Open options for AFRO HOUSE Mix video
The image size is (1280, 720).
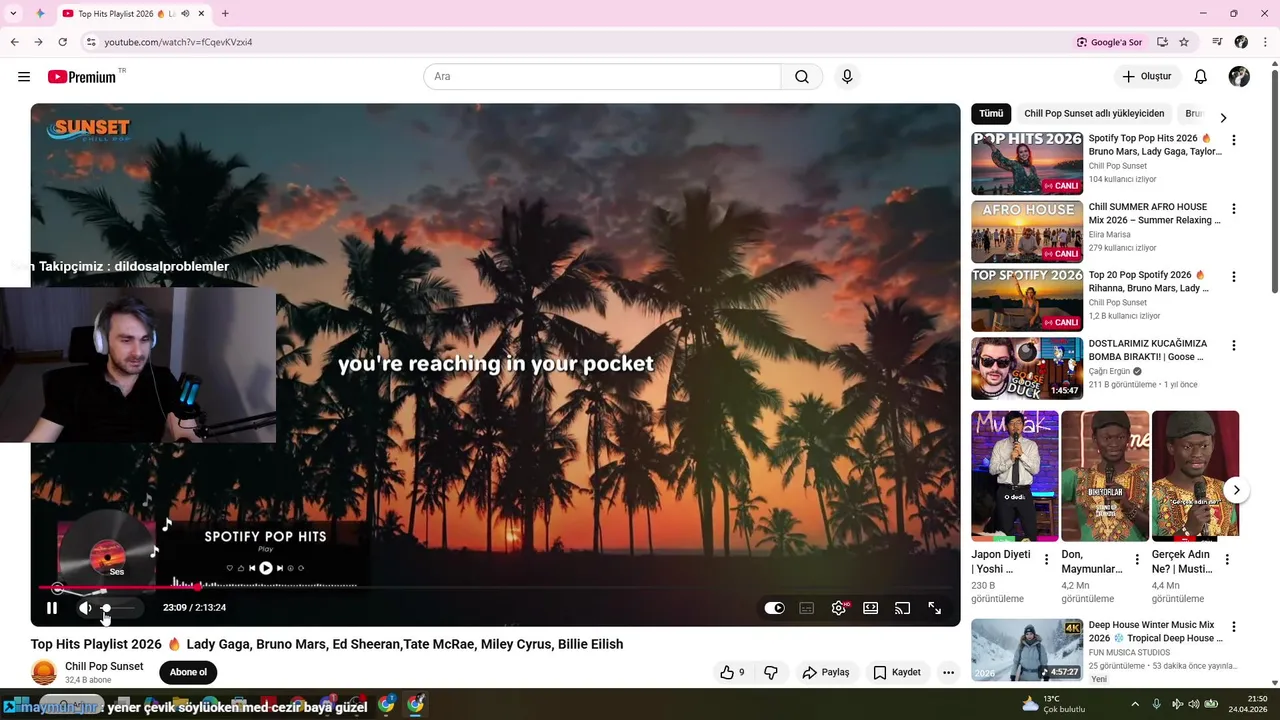pyautogui.click(x=1233, y=209)
